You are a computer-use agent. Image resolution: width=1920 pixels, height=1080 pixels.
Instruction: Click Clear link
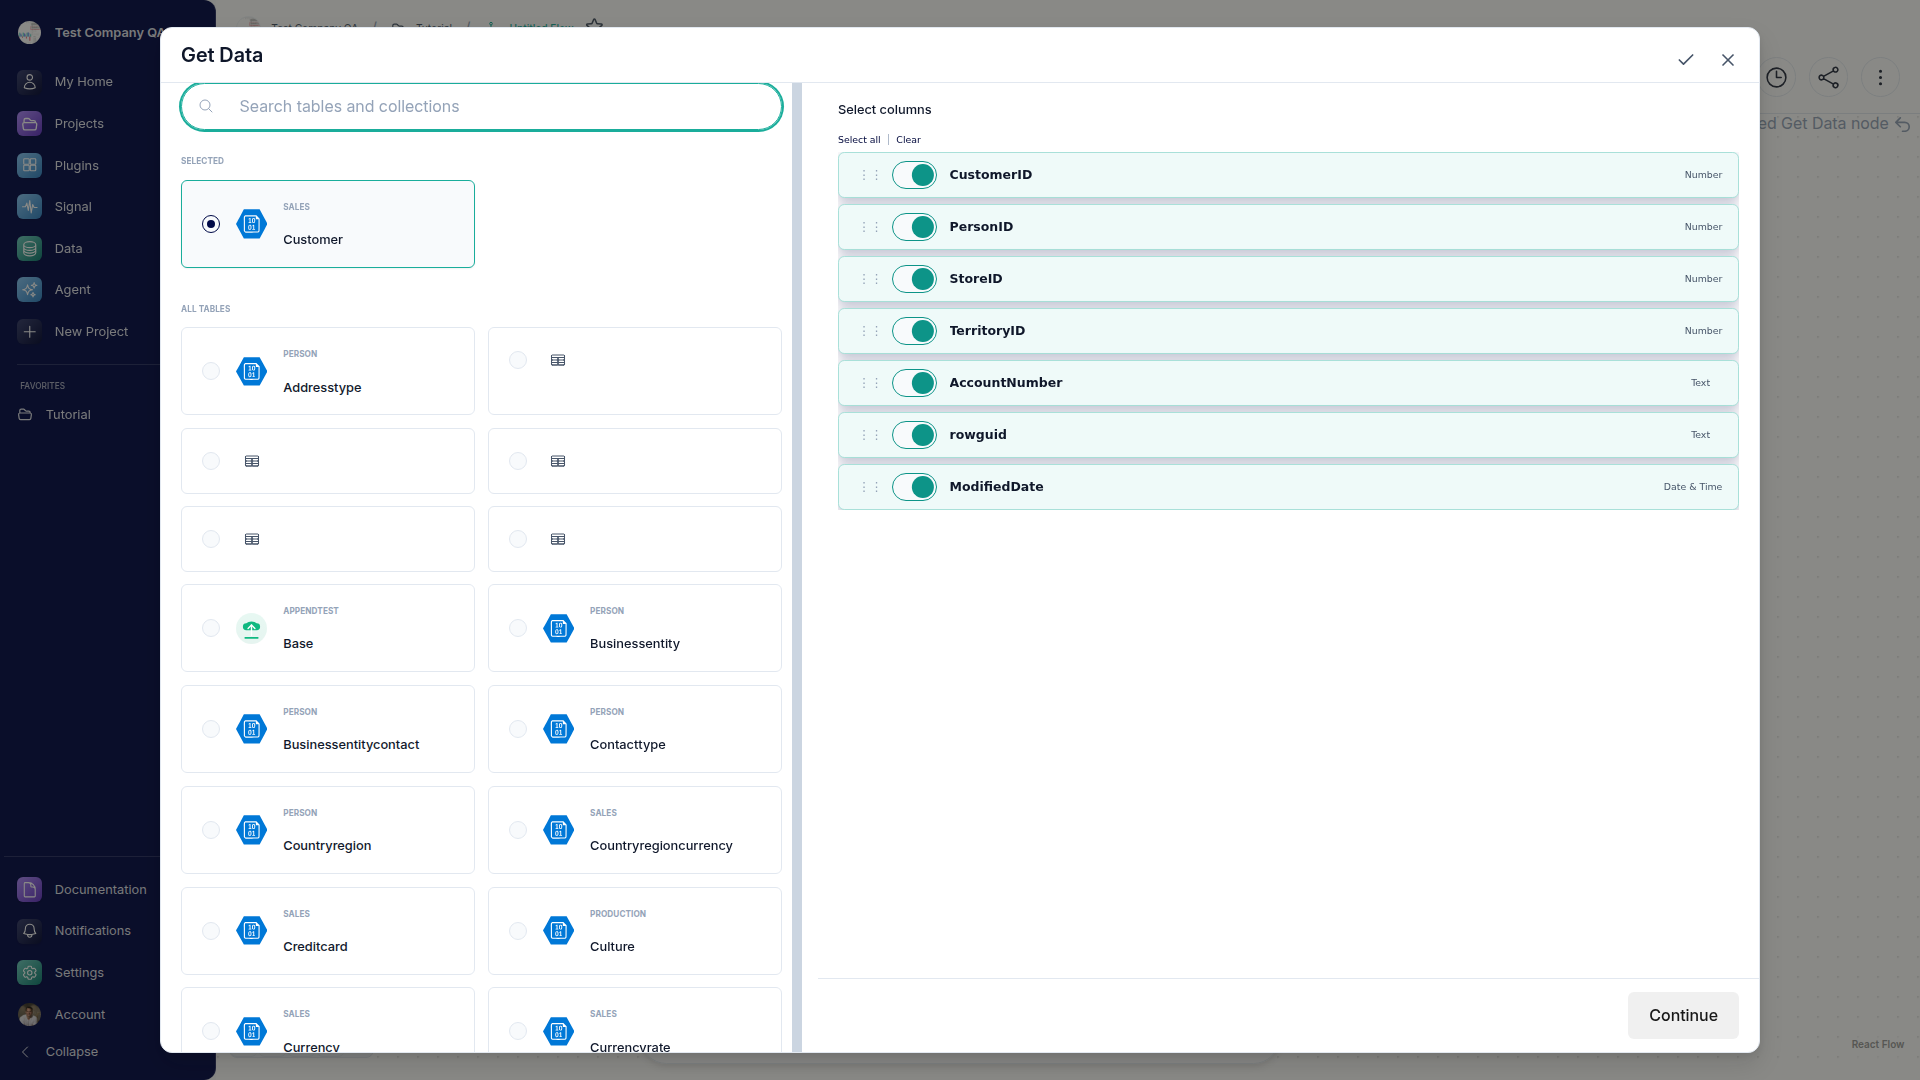click(x=908, y=140)
